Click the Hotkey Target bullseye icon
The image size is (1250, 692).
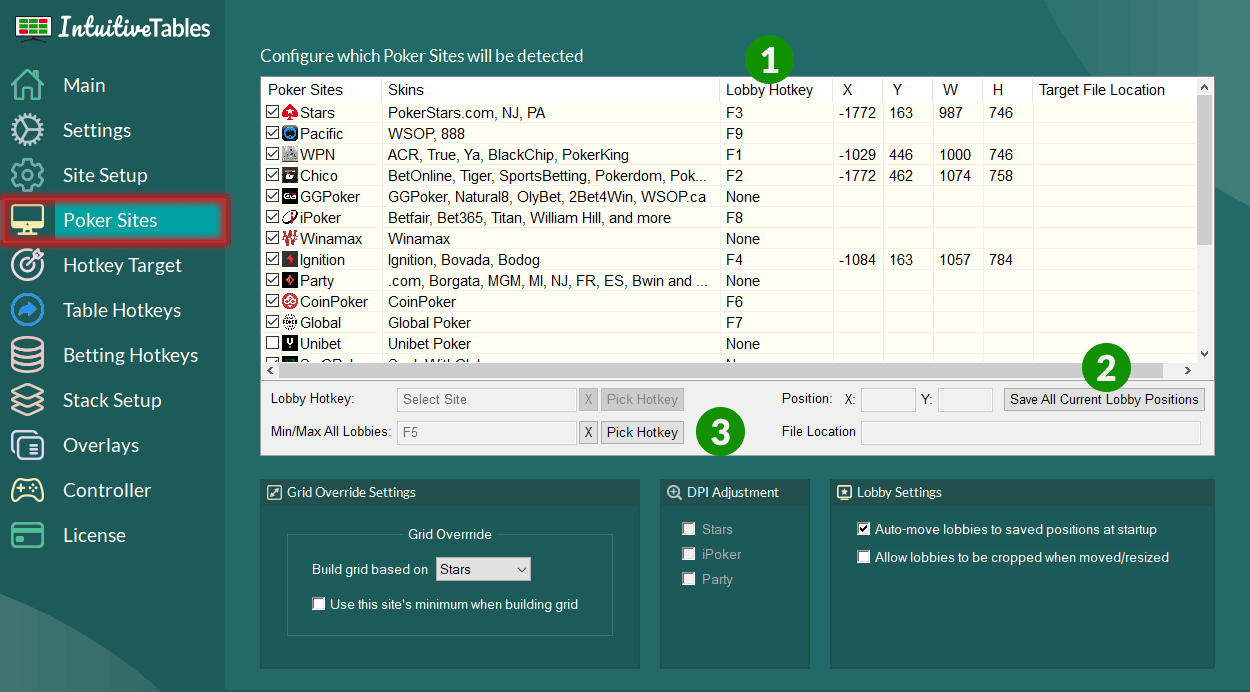pos(27,265)
